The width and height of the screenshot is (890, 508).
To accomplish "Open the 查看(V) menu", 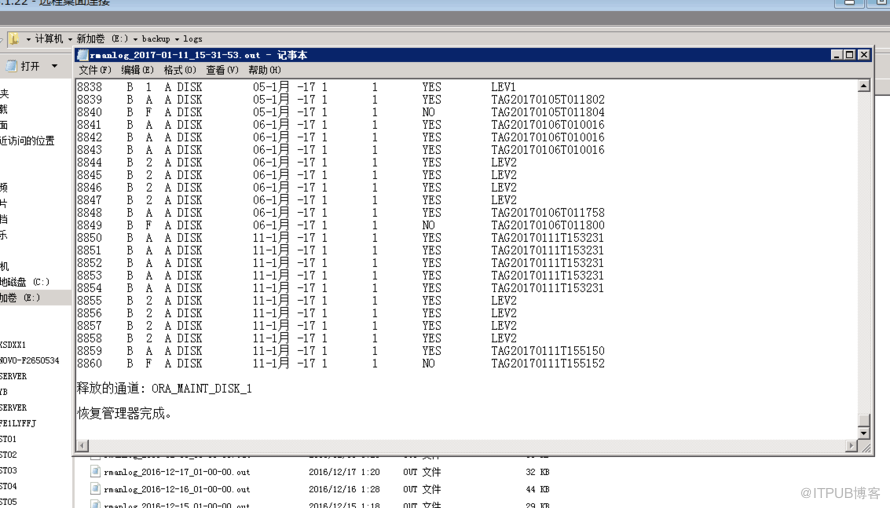I will tap(222, 70).
